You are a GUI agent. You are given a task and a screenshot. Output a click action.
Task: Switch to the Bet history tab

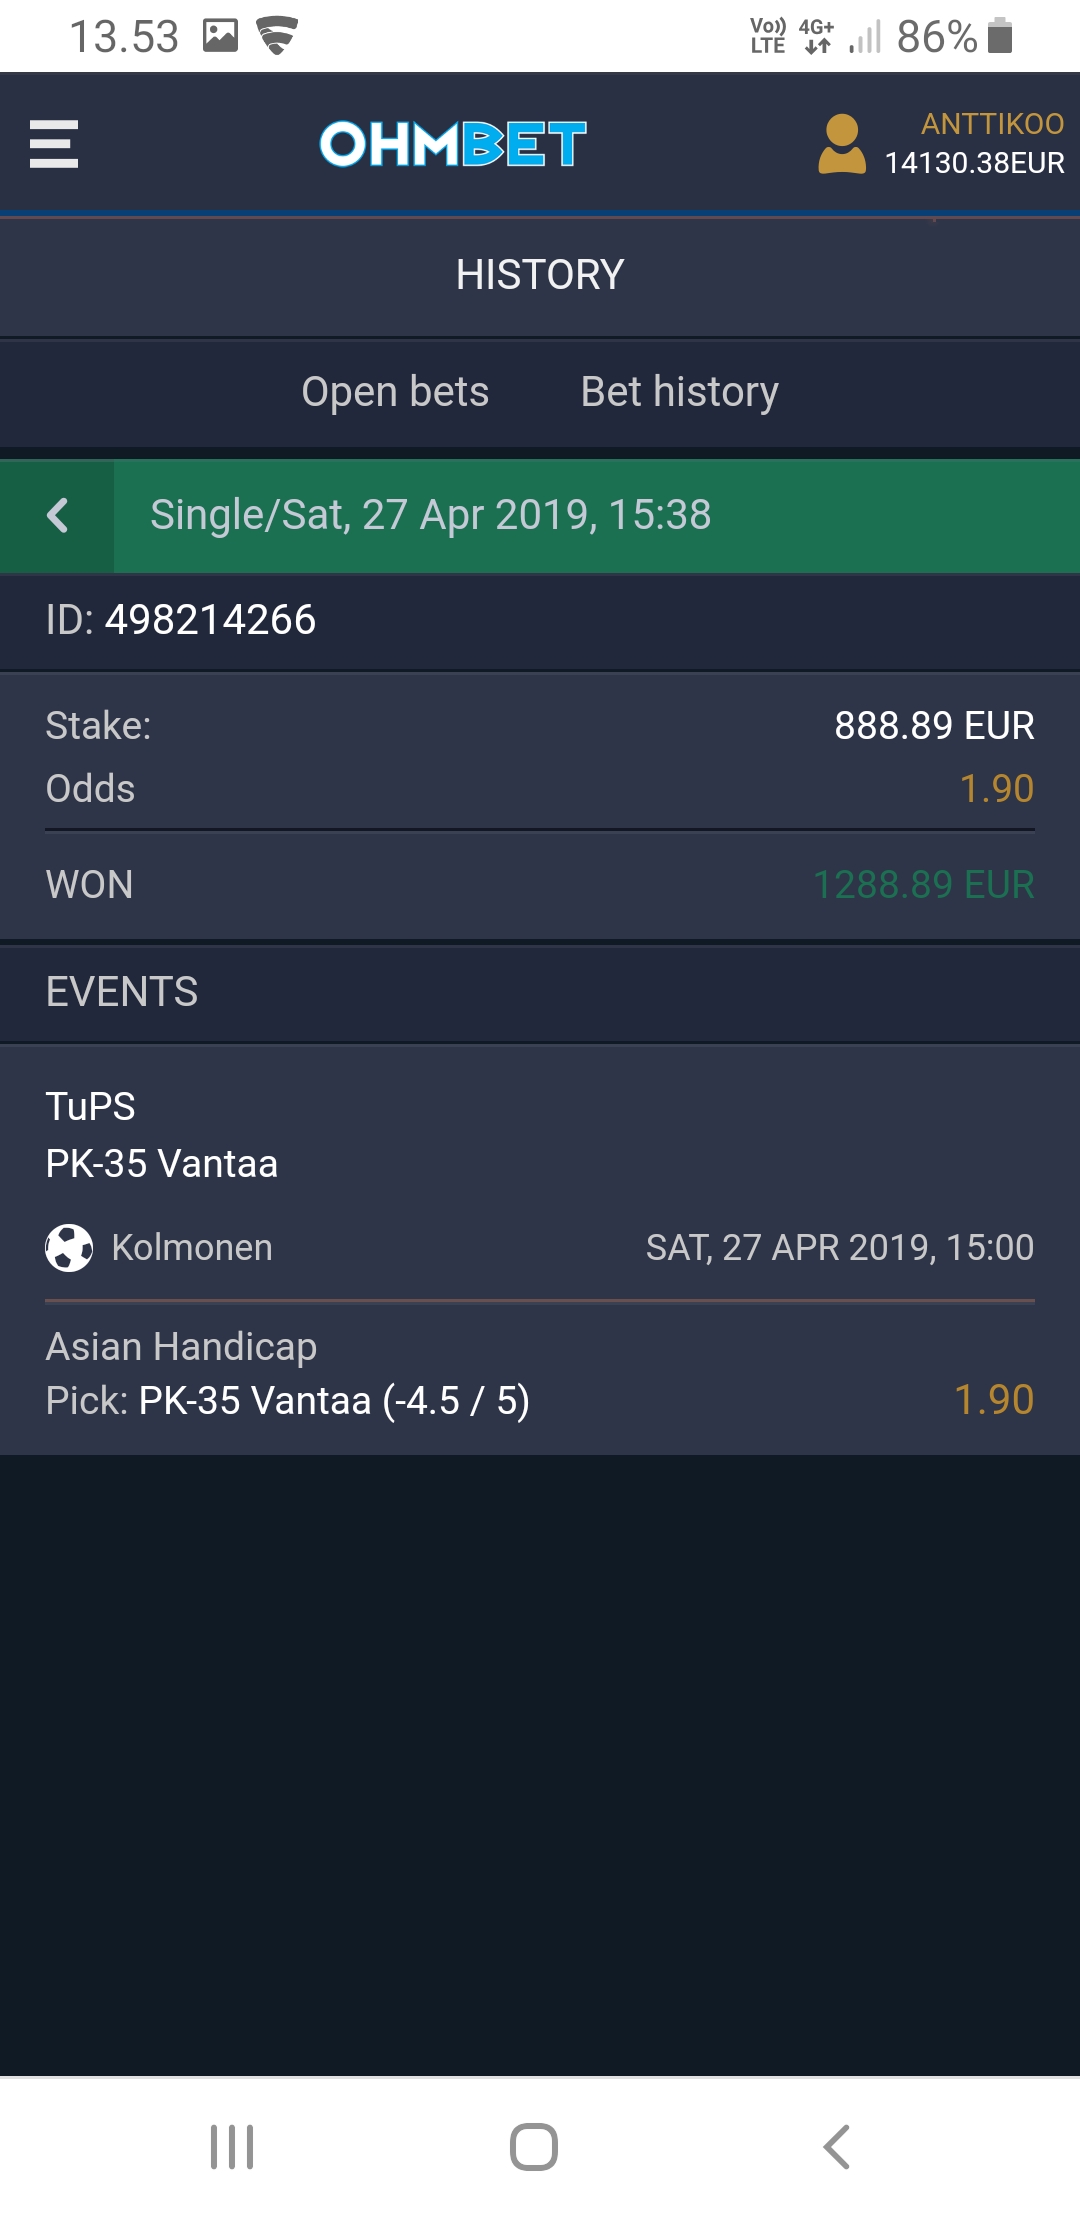[x=679, y=392]
